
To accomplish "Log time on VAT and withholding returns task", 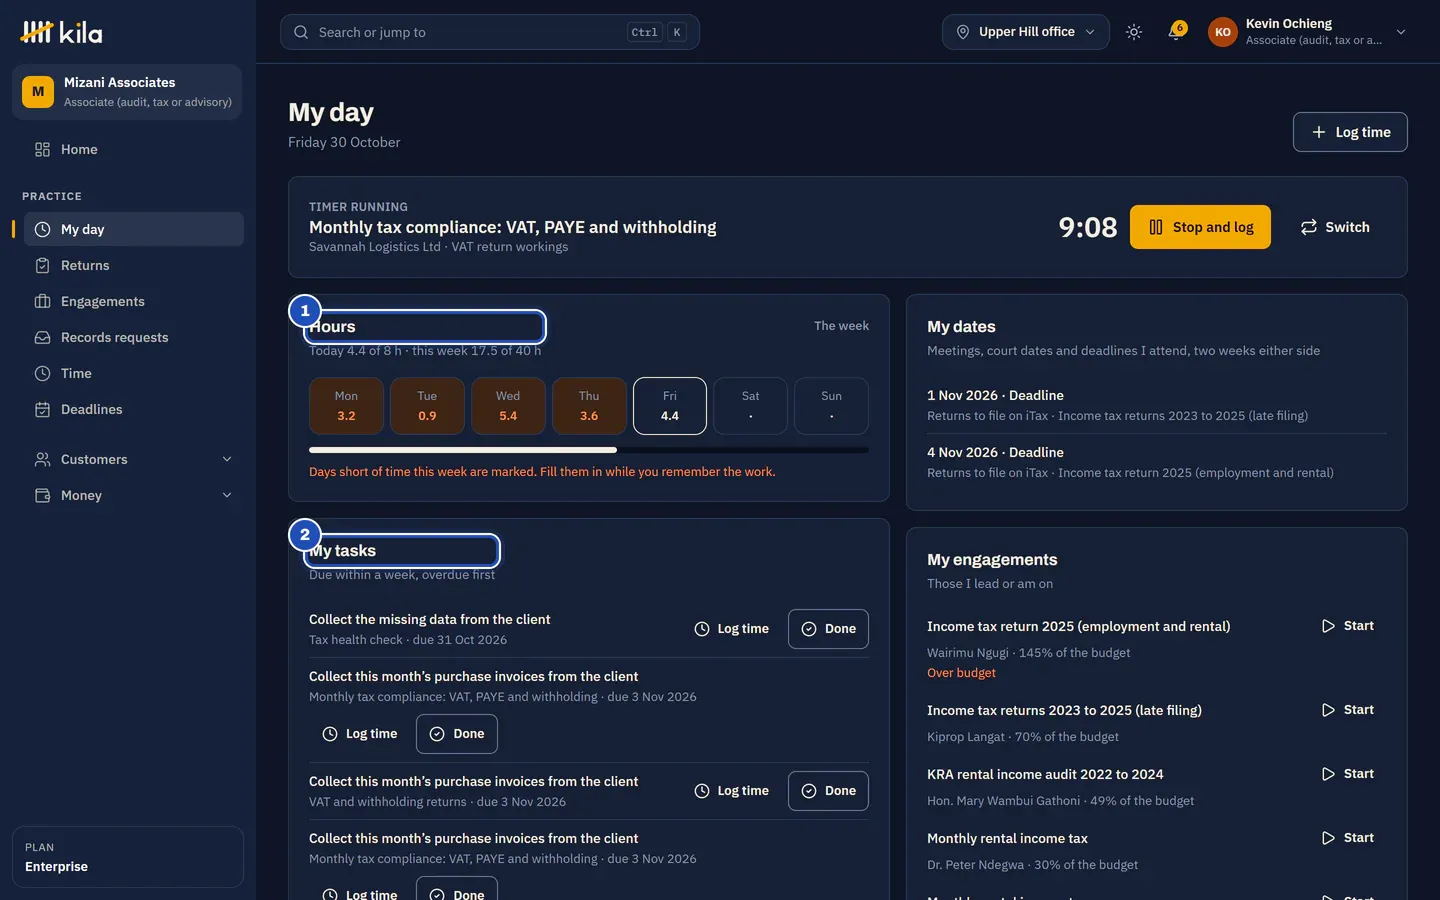I will [732, 791].
